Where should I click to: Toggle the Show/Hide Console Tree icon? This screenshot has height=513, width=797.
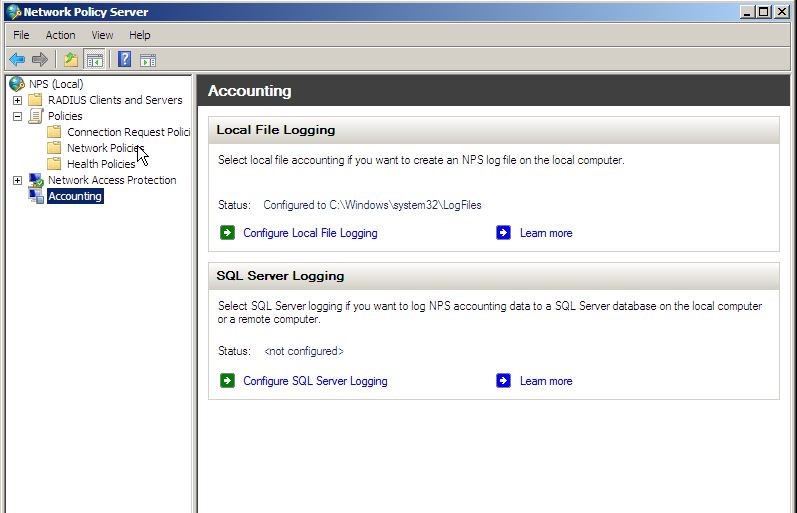click(x=95, y=59)
